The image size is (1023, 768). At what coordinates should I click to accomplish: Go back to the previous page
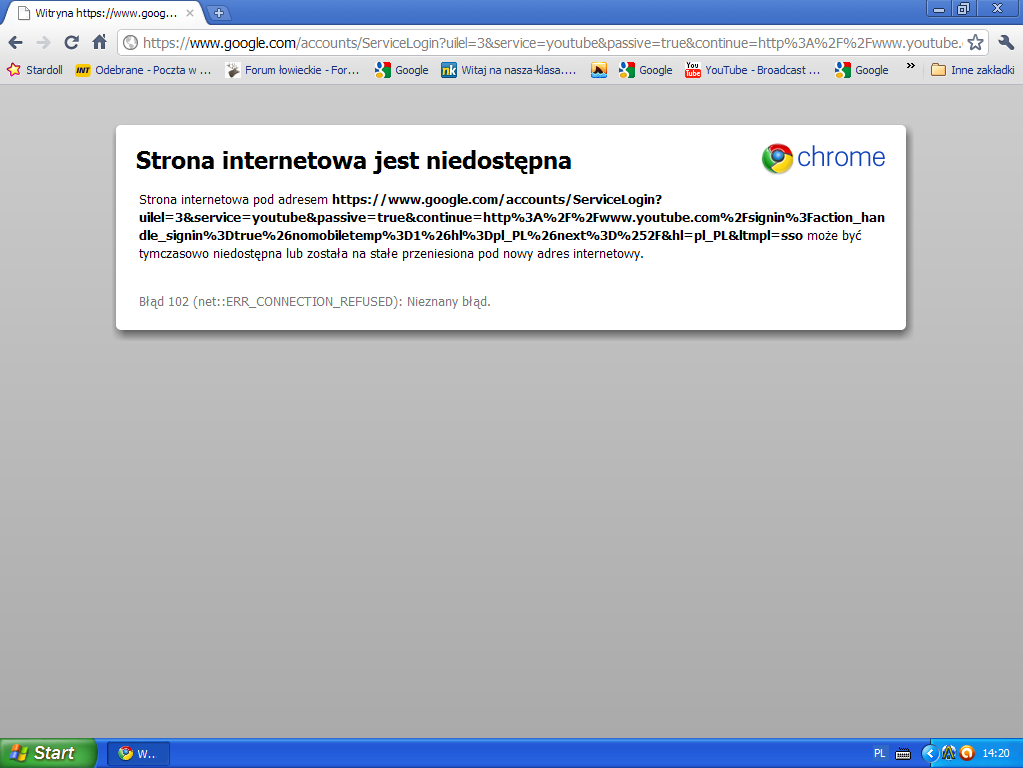16,43
